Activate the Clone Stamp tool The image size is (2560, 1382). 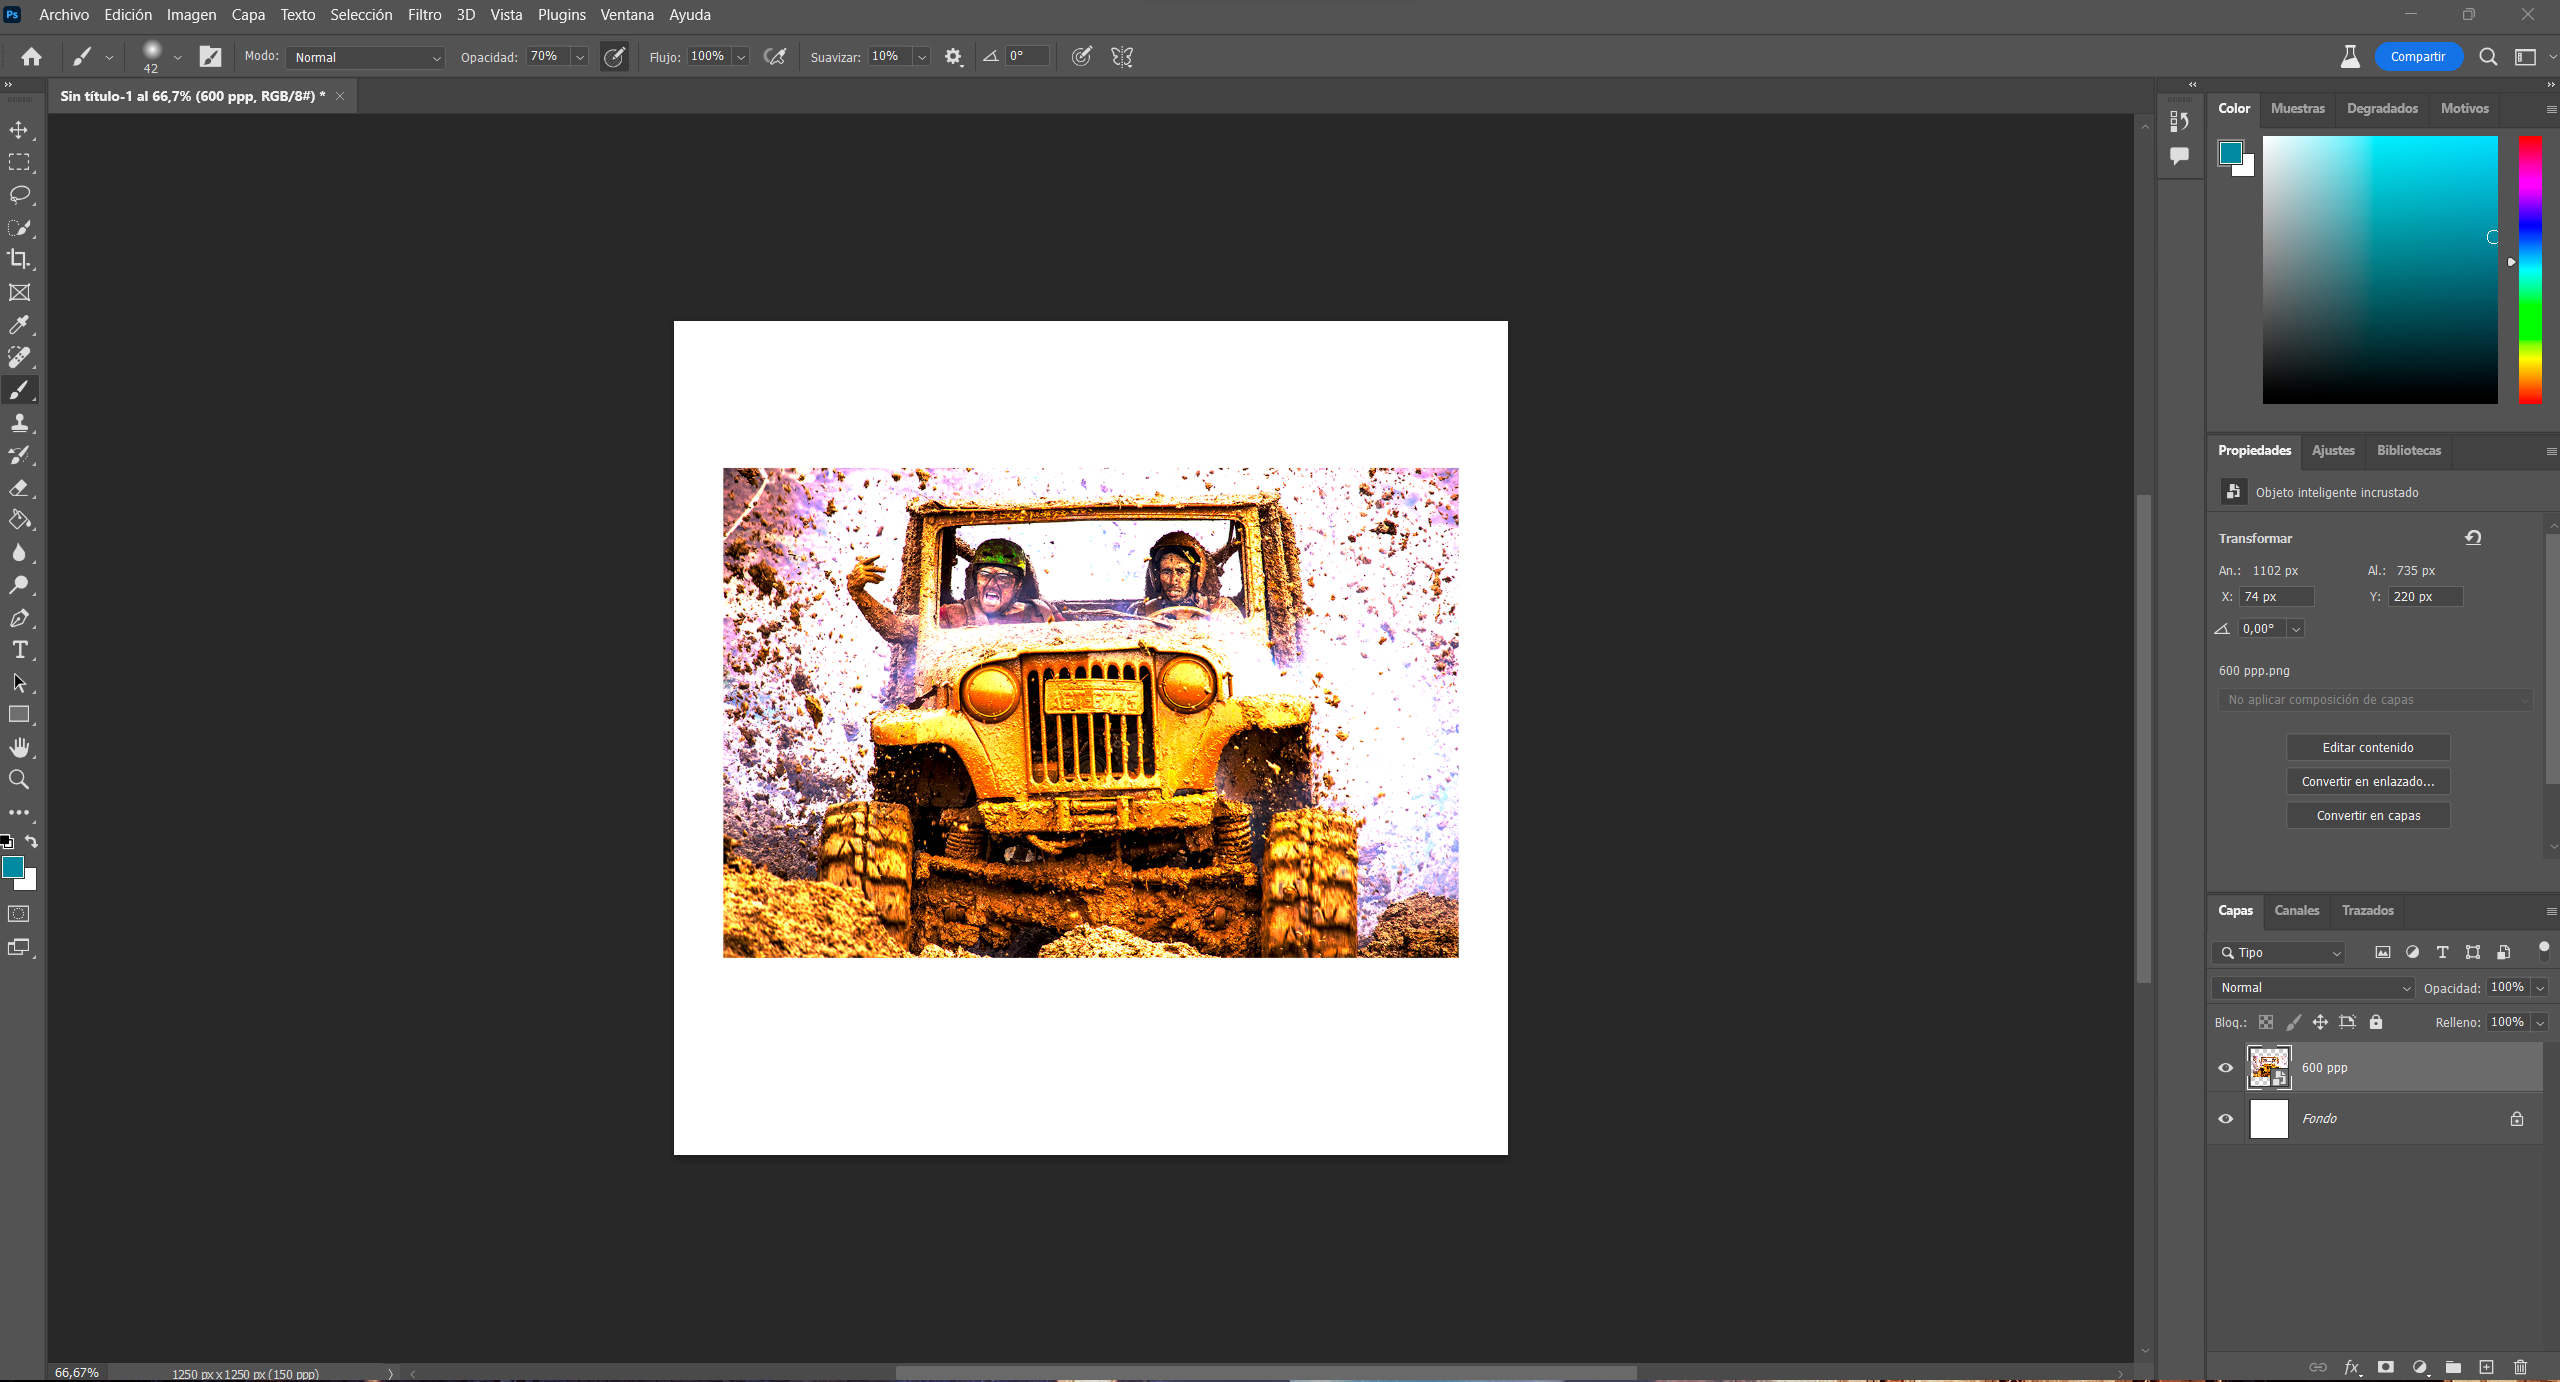click(20, 422)
